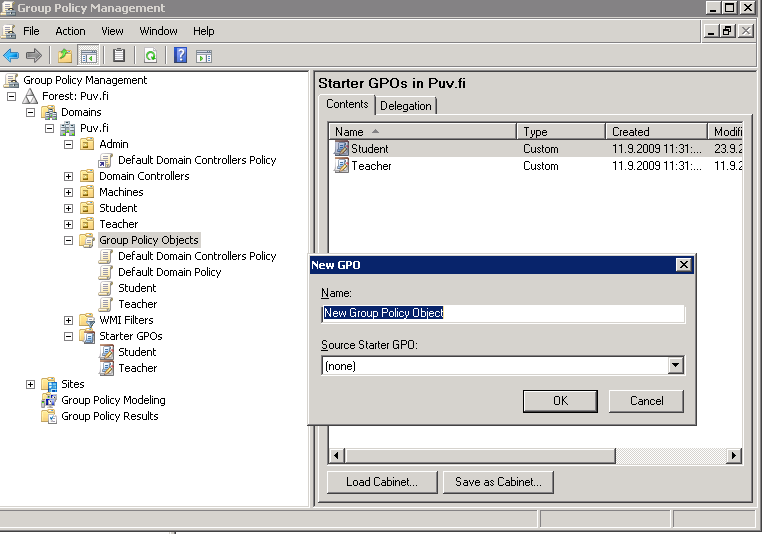Click the MMC system icon left of File
Viewport: 763px width, 534px height.
click(x=9, y=31)
